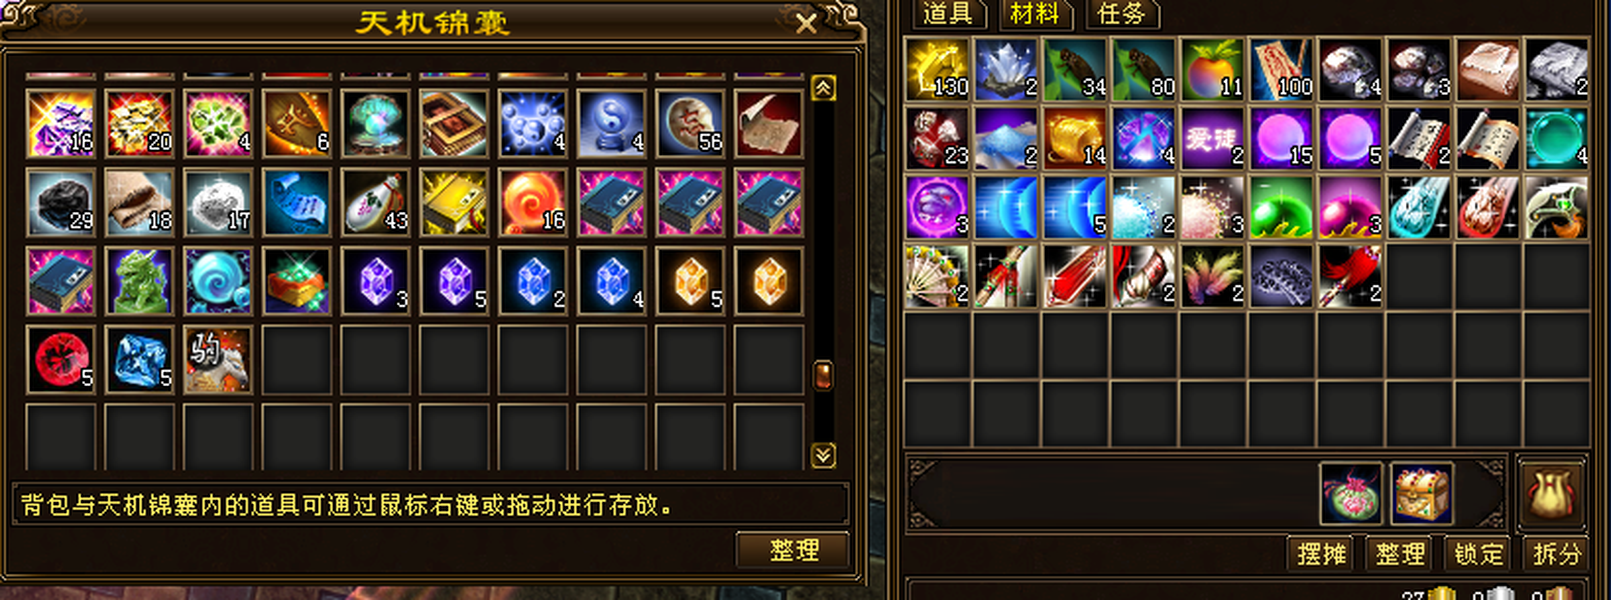Click the storage scrollbar down arrow

coord(823,456)
